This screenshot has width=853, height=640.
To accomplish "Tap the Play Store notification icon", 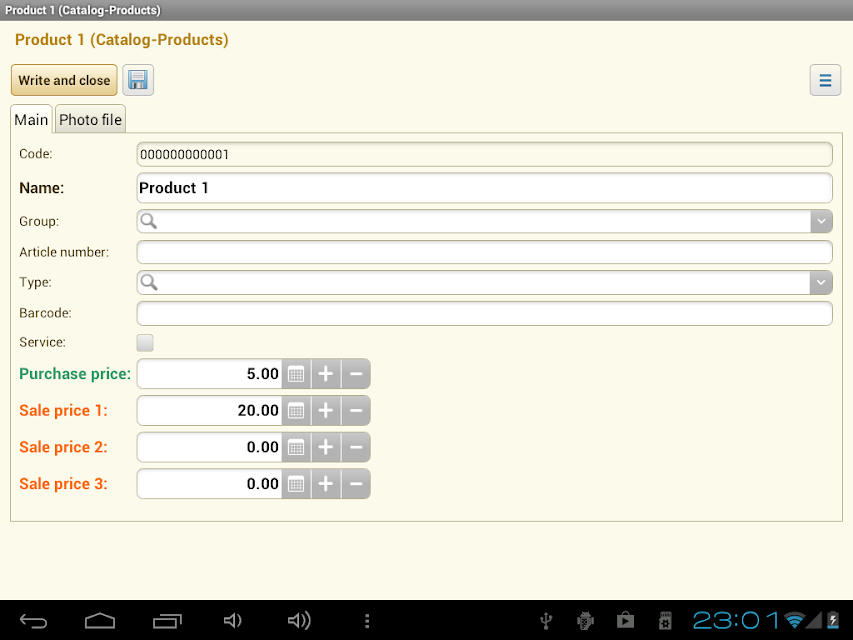I will [x=625, y=620].
